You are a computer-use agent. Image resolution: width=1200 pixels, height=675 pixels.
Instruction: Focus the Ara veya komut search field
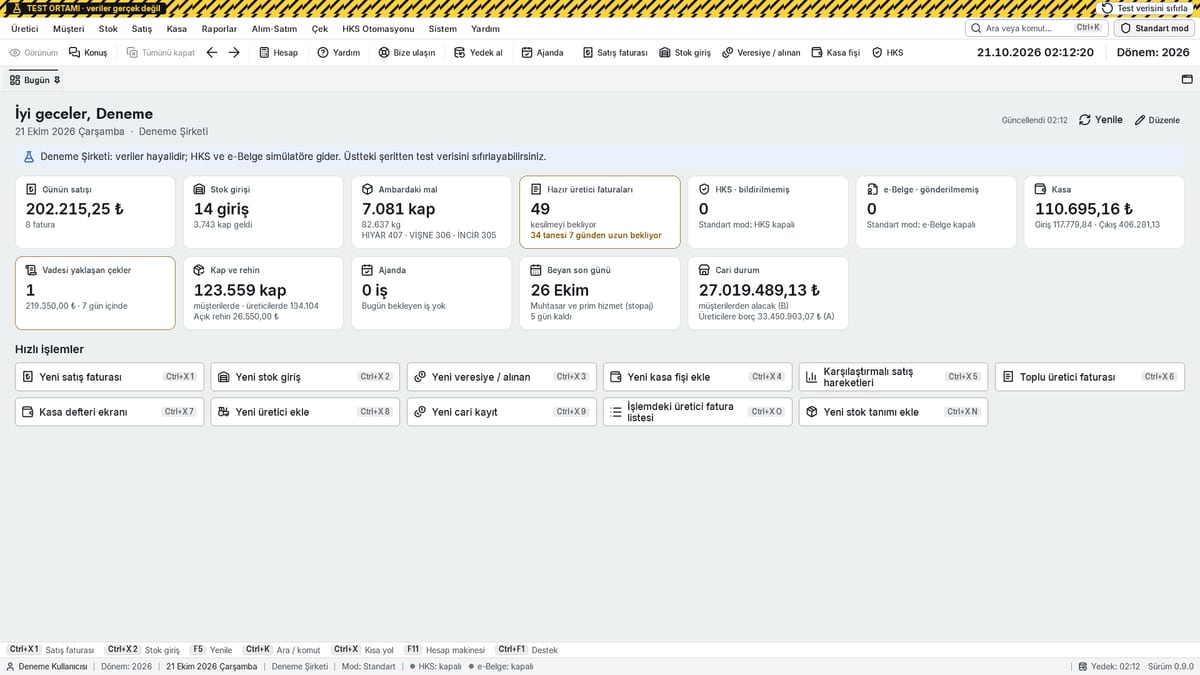(x=1037, y=28)
